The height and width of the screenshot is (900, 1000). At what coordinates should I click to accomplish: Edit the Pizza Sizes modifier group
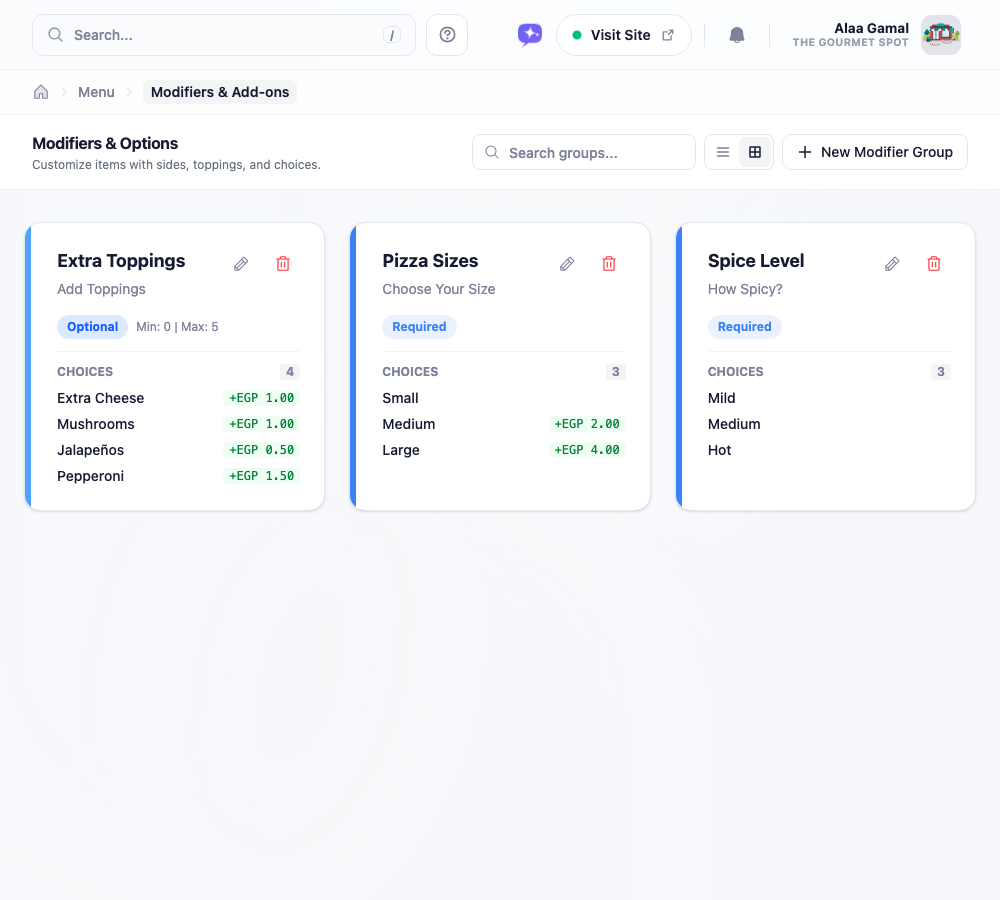pos(567,263)
